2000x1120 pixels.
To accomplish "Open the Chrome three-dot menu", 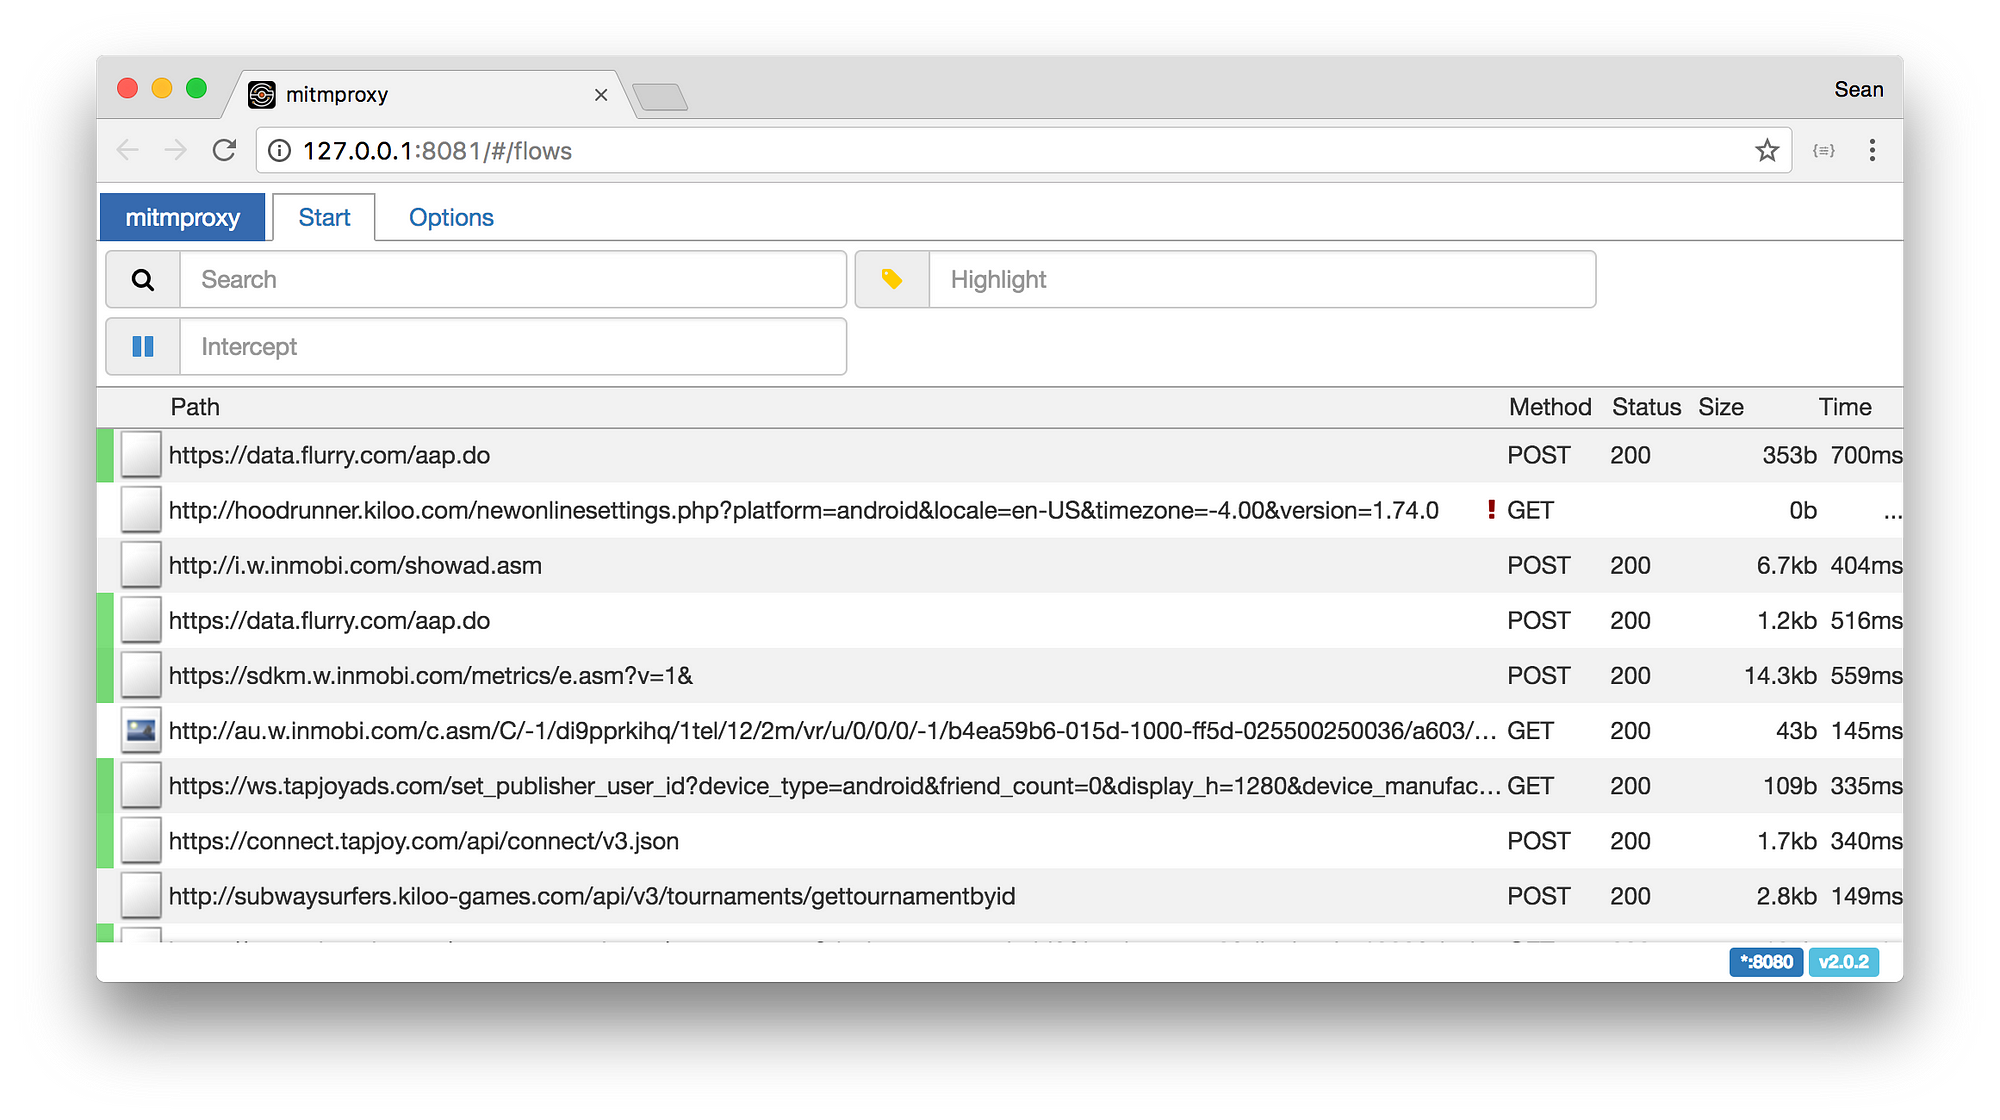I will 1872,150.
